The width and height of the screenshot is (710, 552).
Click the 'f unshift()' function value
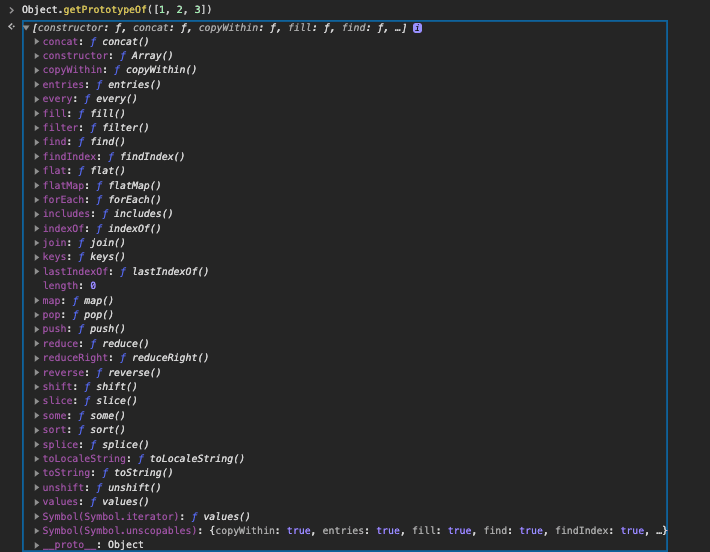coord(129,488)
